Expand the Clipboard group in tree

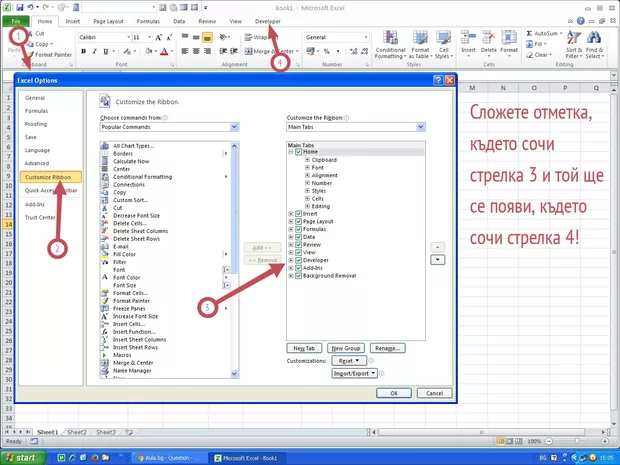click(307, 160)
